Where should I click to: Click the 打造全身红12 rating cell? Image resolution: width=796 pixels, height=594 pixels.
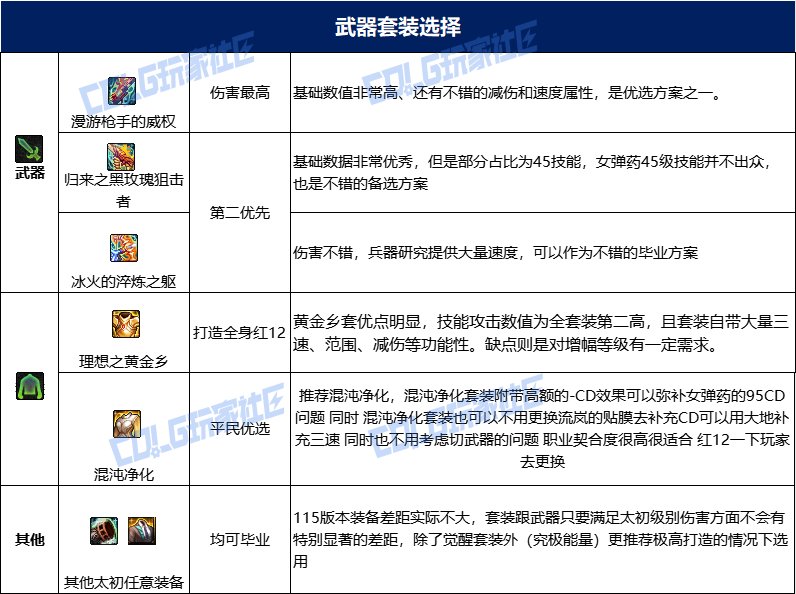tap(240, 333)
